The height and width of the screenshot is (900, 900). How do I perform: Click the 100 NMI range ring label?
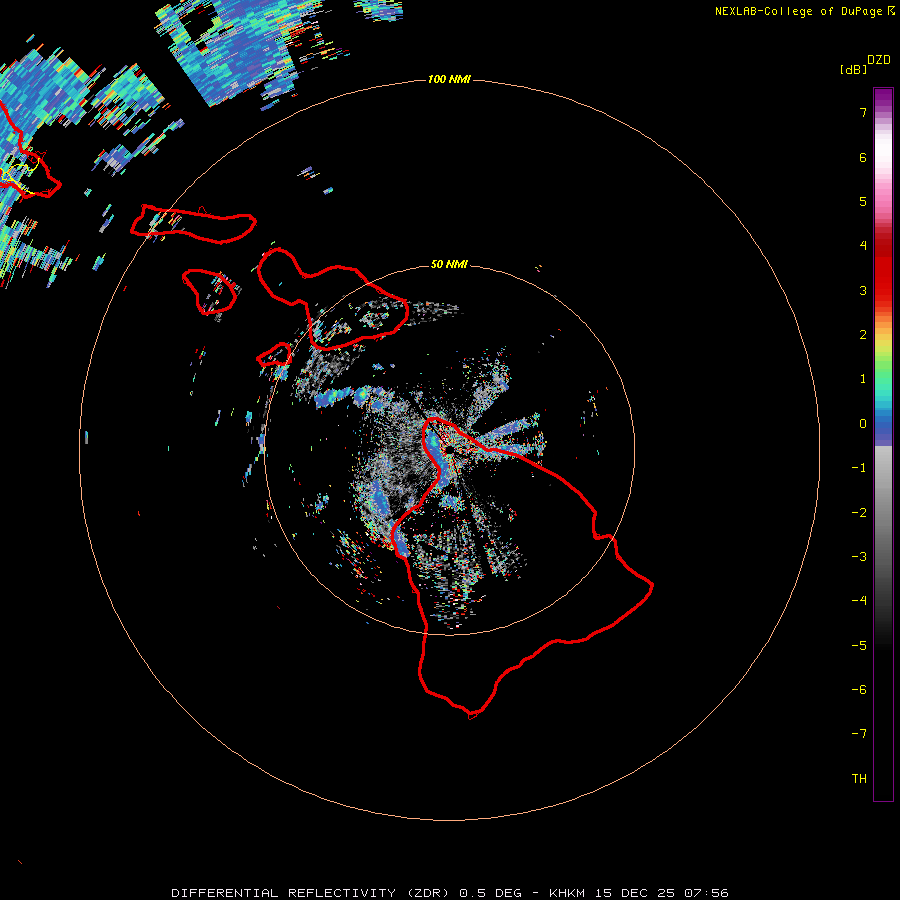pyautogui.click(x=449, y=79)
